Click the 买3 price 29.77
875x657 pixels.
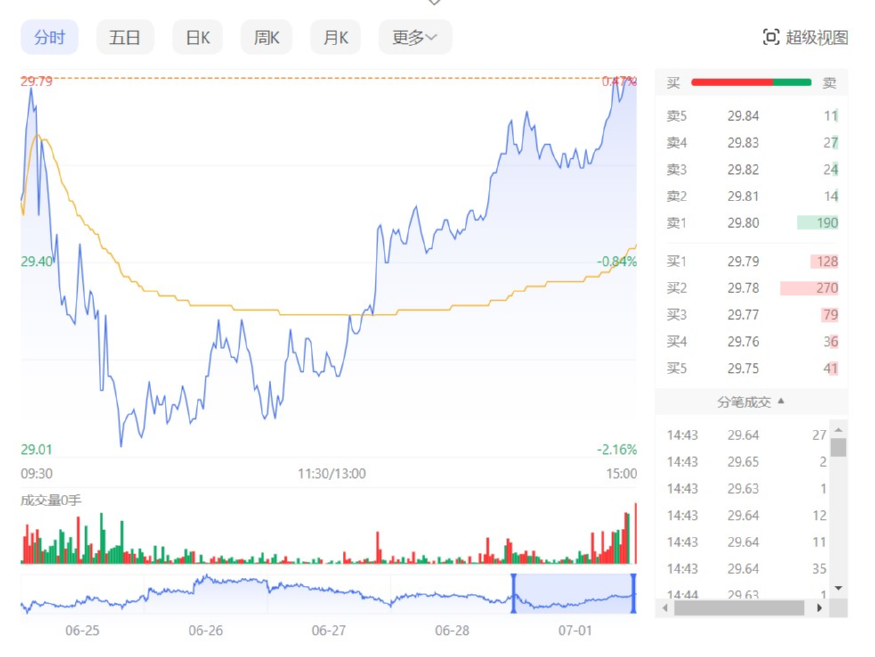tap(743, 315)
